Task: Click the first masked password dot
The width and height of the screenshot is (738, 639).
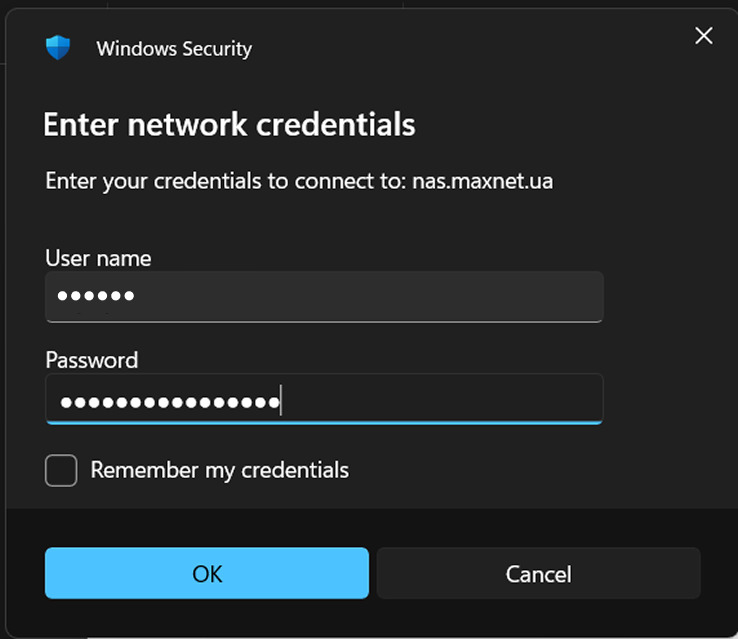Action: click(66, 403)
